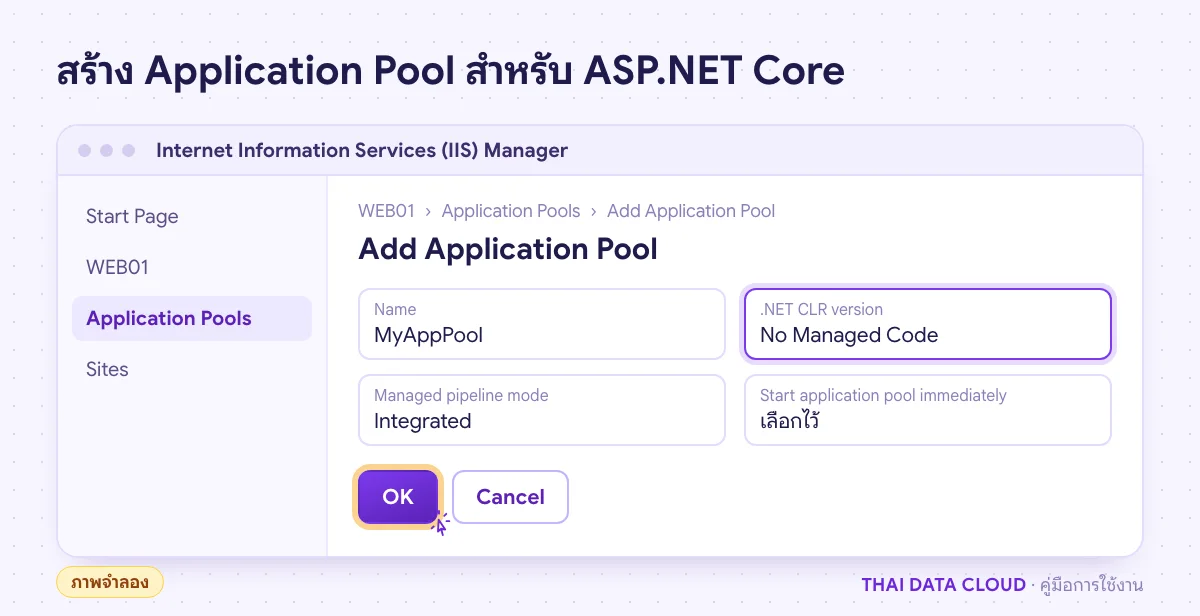Click the ภาพจำลอง badge
The width and height of the screenshot is (1200, 616).
(x=110, y=582)
